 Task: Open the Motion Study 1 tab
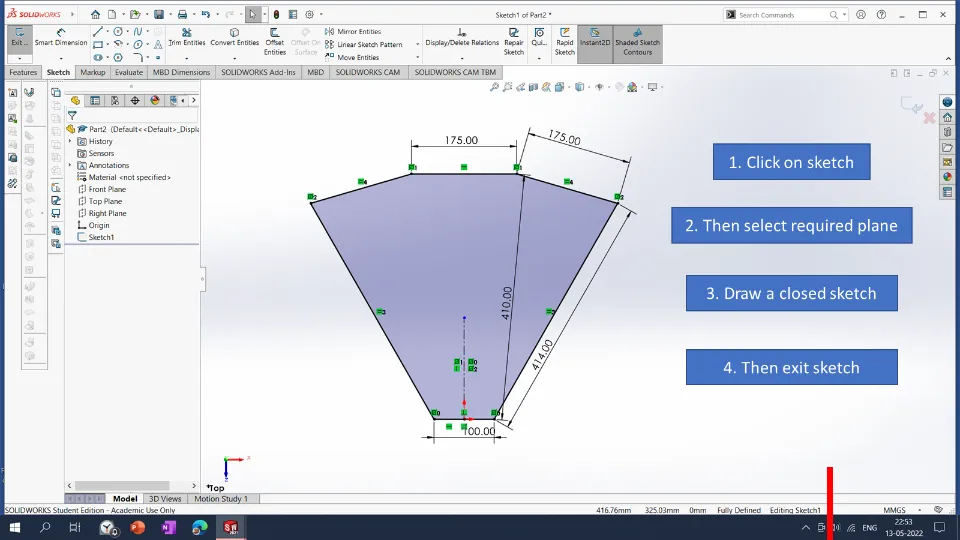coord(221,499)
